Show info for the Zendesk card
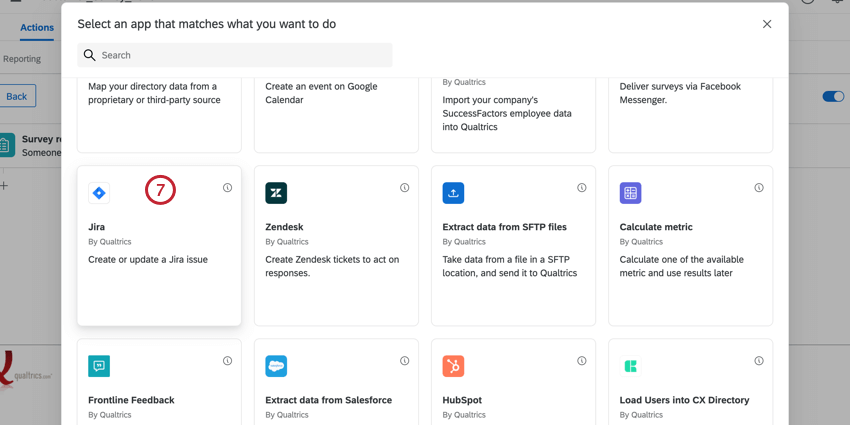This screenshot has height=425, width=850. [404, 188]
